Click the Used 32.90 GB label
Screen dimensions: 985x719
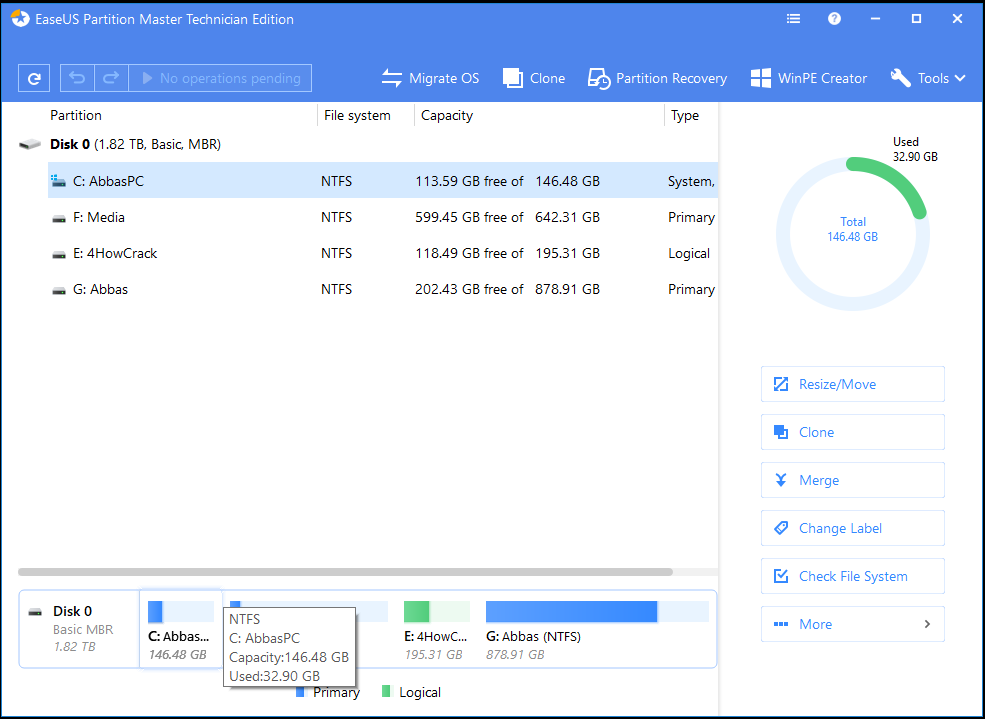(915, 149)
